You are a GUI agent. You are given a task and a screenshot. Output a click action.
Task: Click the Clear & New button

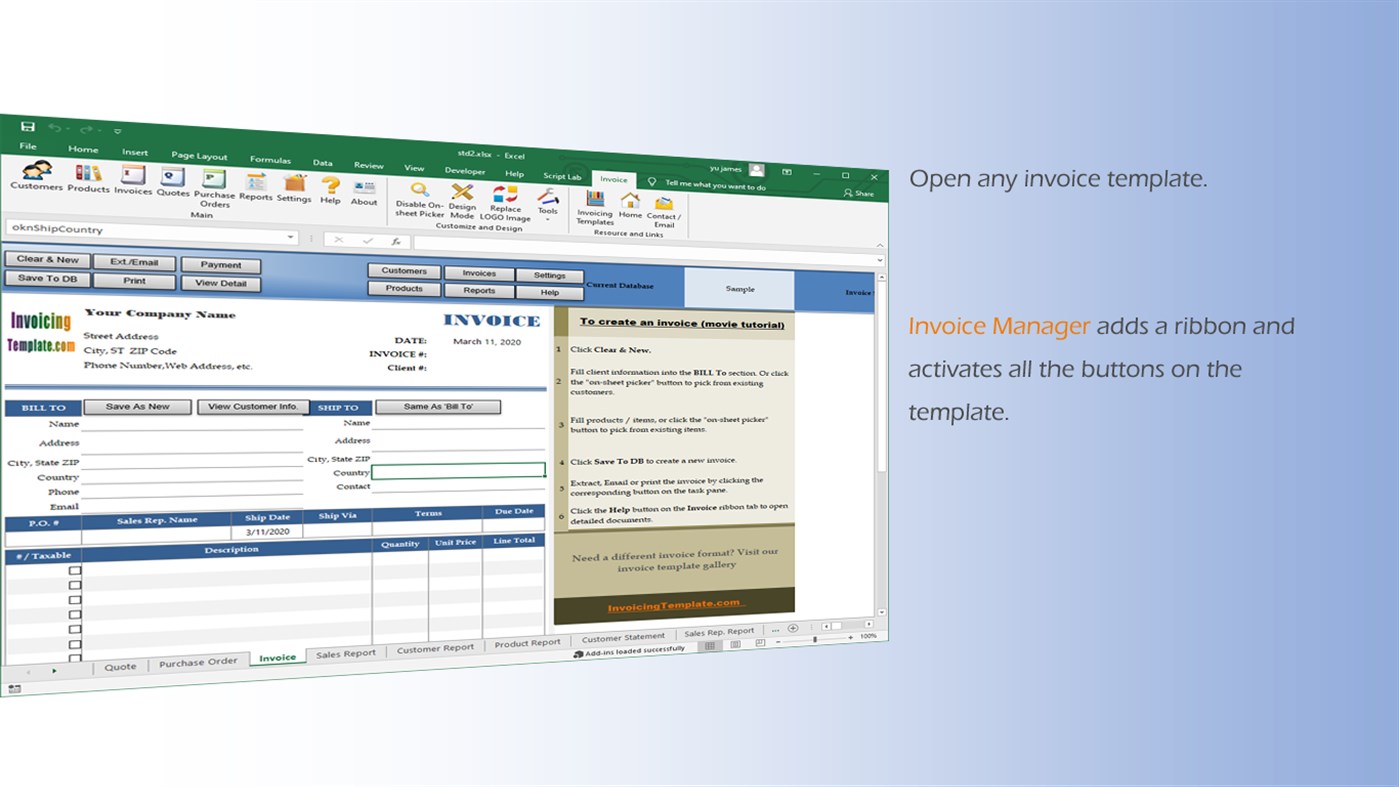(x=46, y=260)
